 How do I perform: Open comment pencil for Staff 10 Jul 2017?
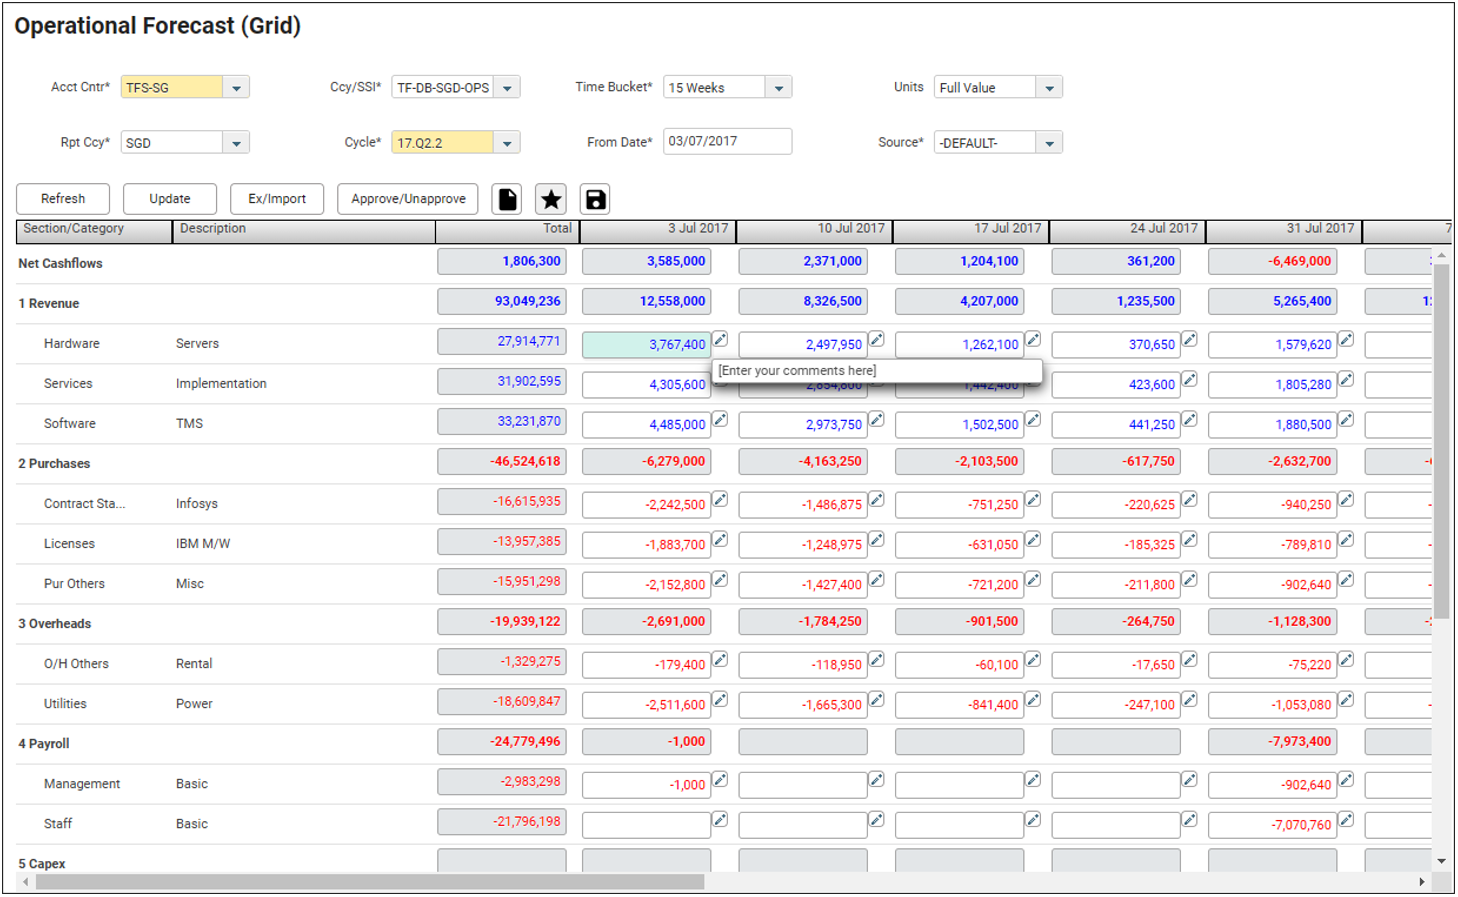click(x=876, y=820)
